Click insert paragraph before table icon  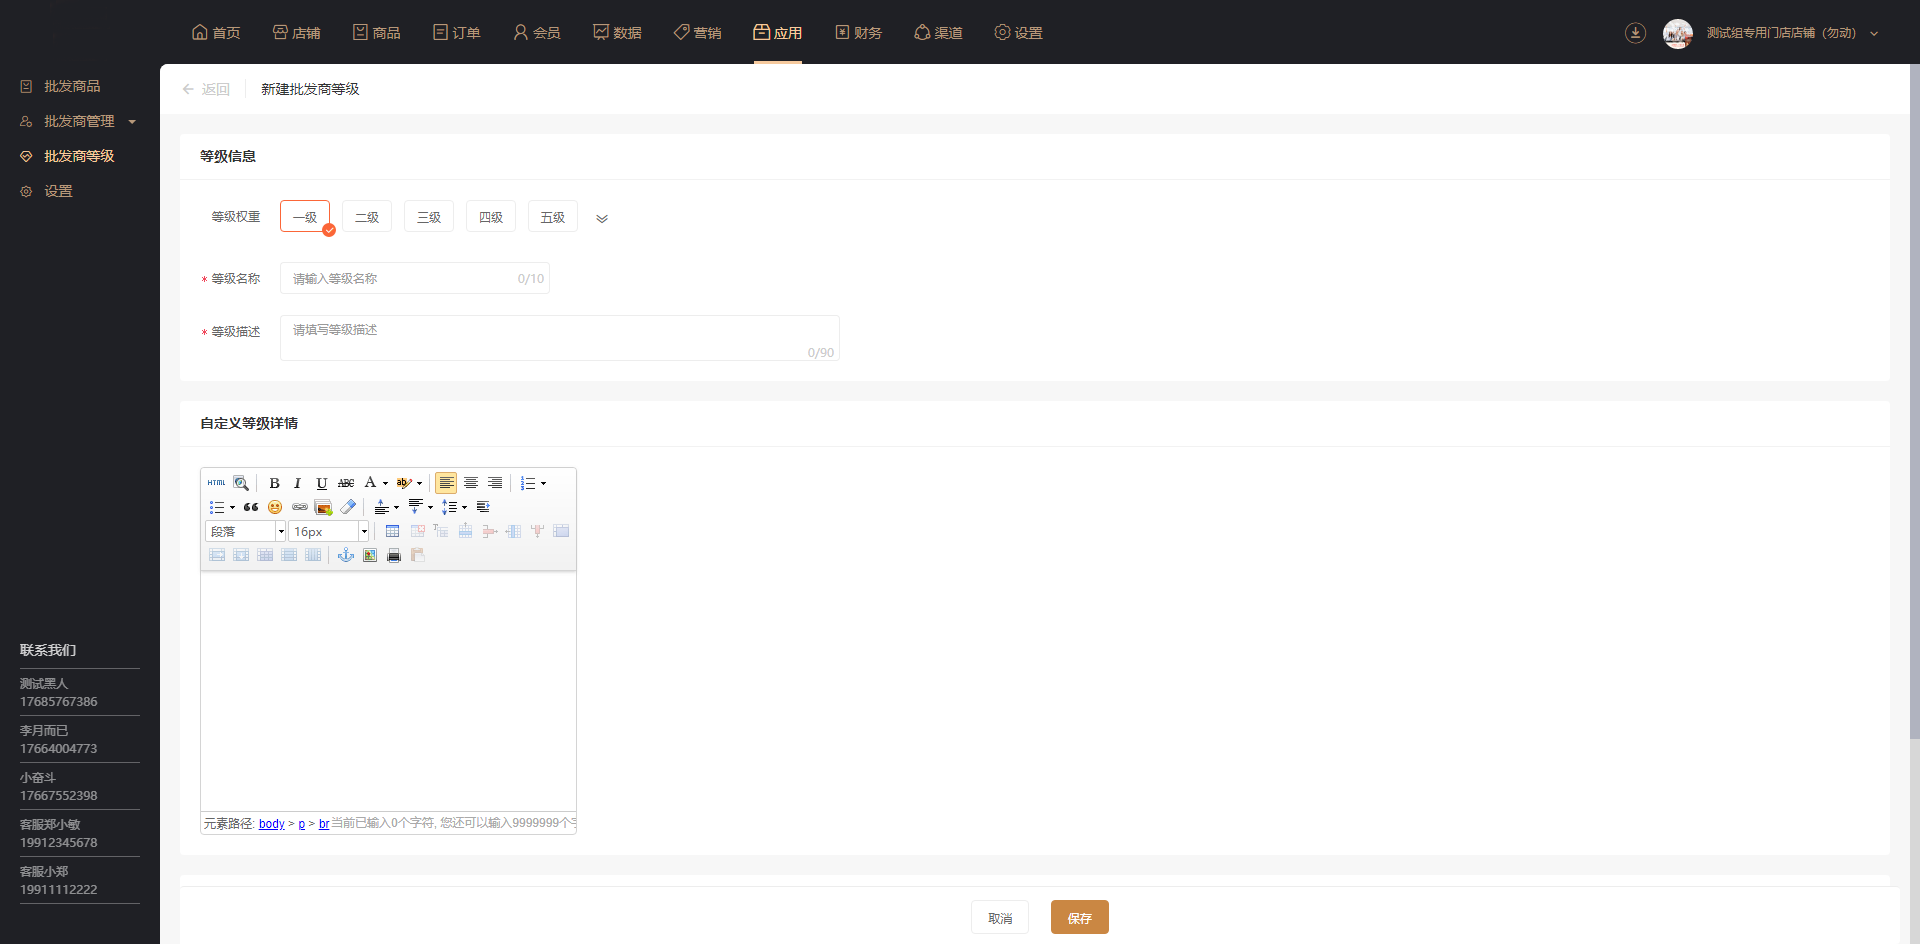441,531
